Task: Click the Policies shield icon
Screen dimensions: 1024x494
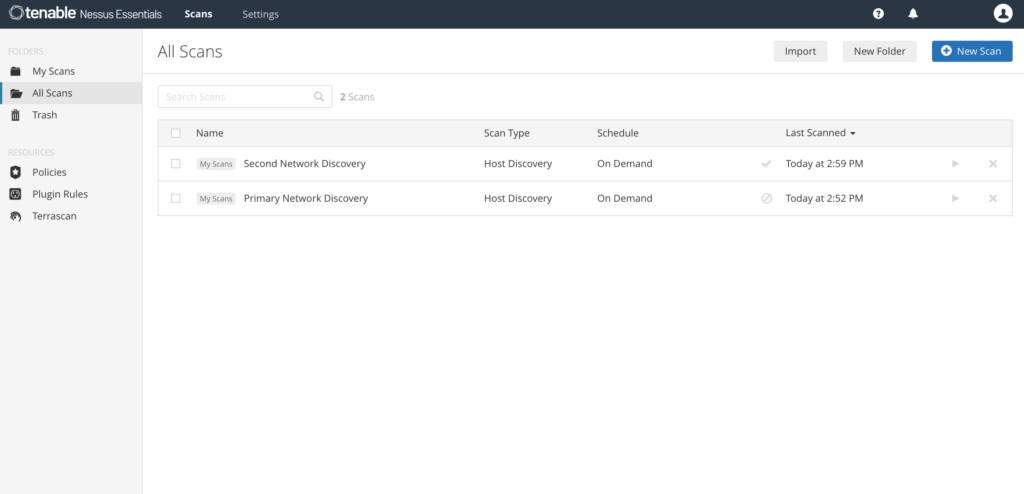Action: point(16,173)
